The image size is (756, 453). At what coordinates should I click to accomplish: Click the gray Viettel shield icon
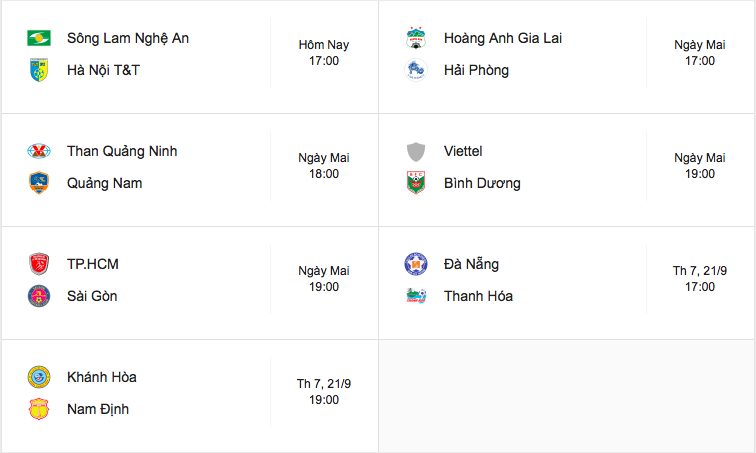coord(416,151)
